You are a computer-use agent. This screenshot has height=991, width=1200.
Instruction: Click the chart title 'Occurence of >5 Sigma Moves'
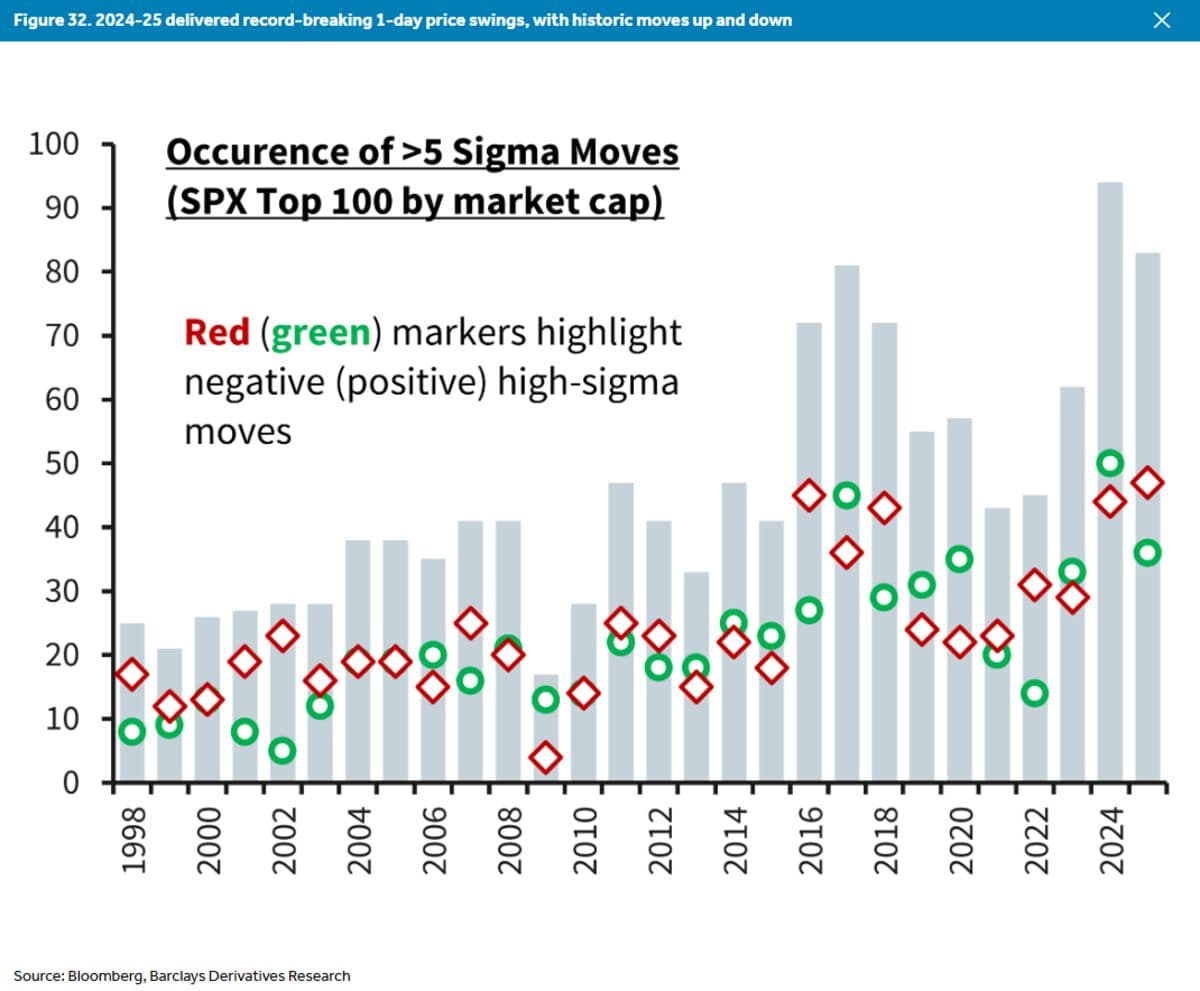click(x=423, y=152)
